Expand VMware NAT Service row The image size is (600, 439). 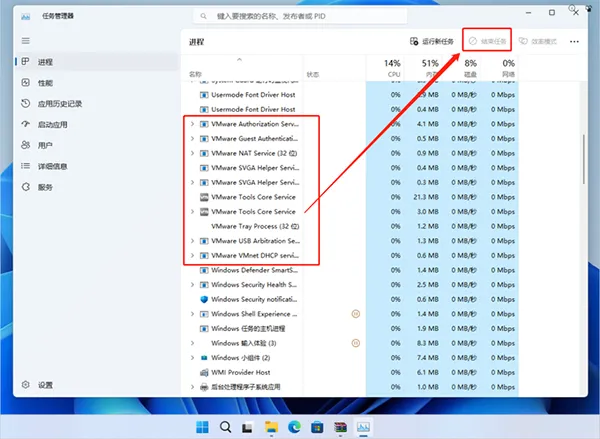[x=192, y=153]
